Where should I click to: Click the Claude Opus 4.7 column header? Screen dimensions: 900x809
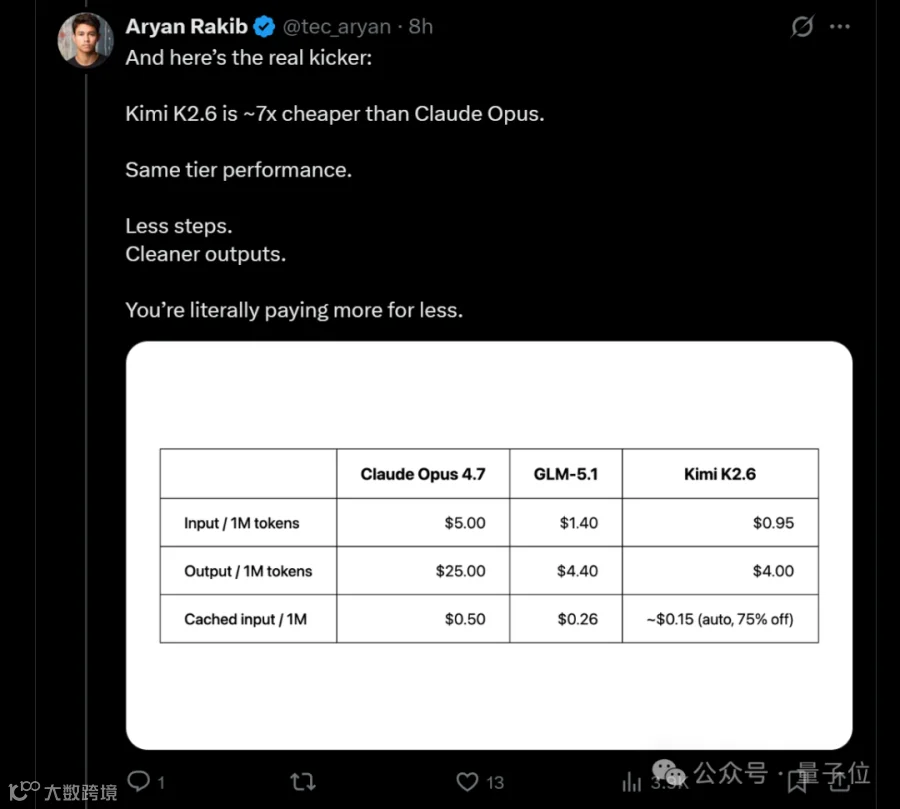tap(422, 474)
